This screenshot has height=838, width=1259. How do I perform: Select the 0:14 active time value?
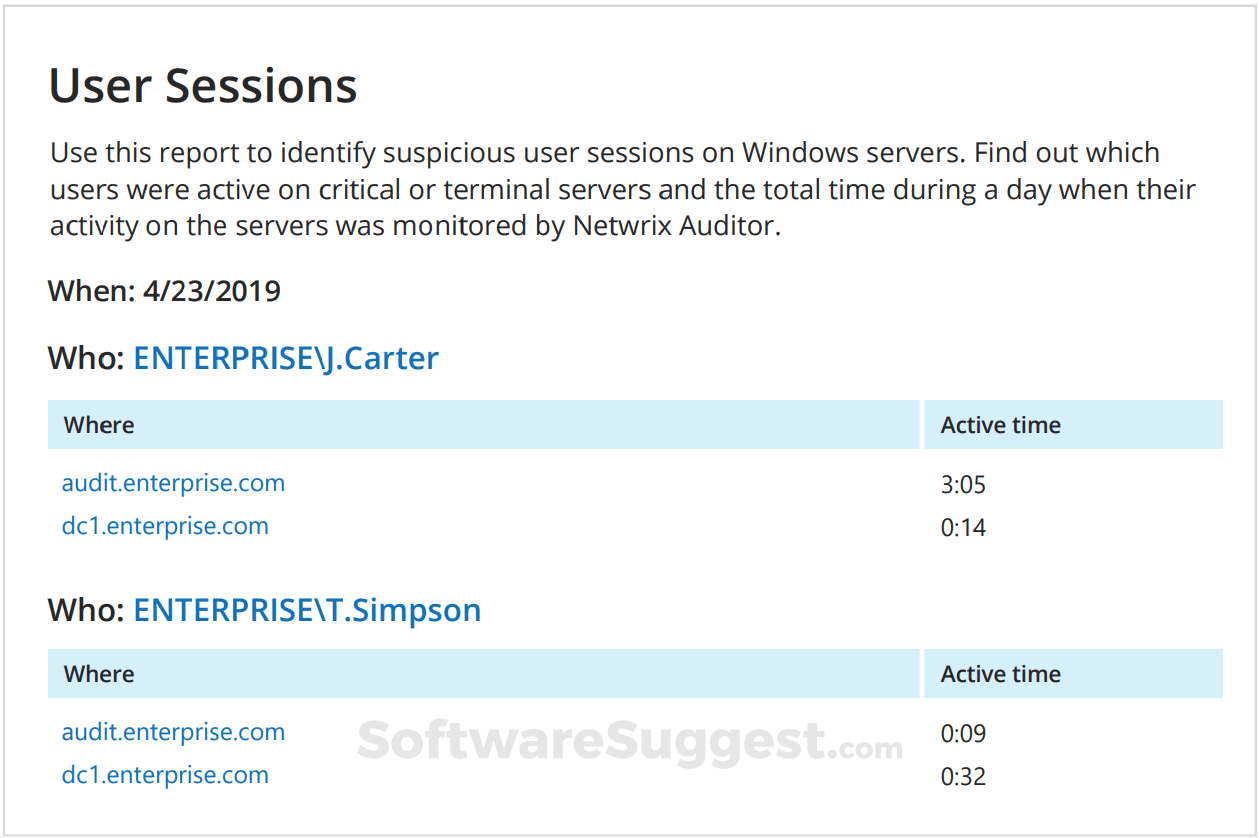(963, 528)
